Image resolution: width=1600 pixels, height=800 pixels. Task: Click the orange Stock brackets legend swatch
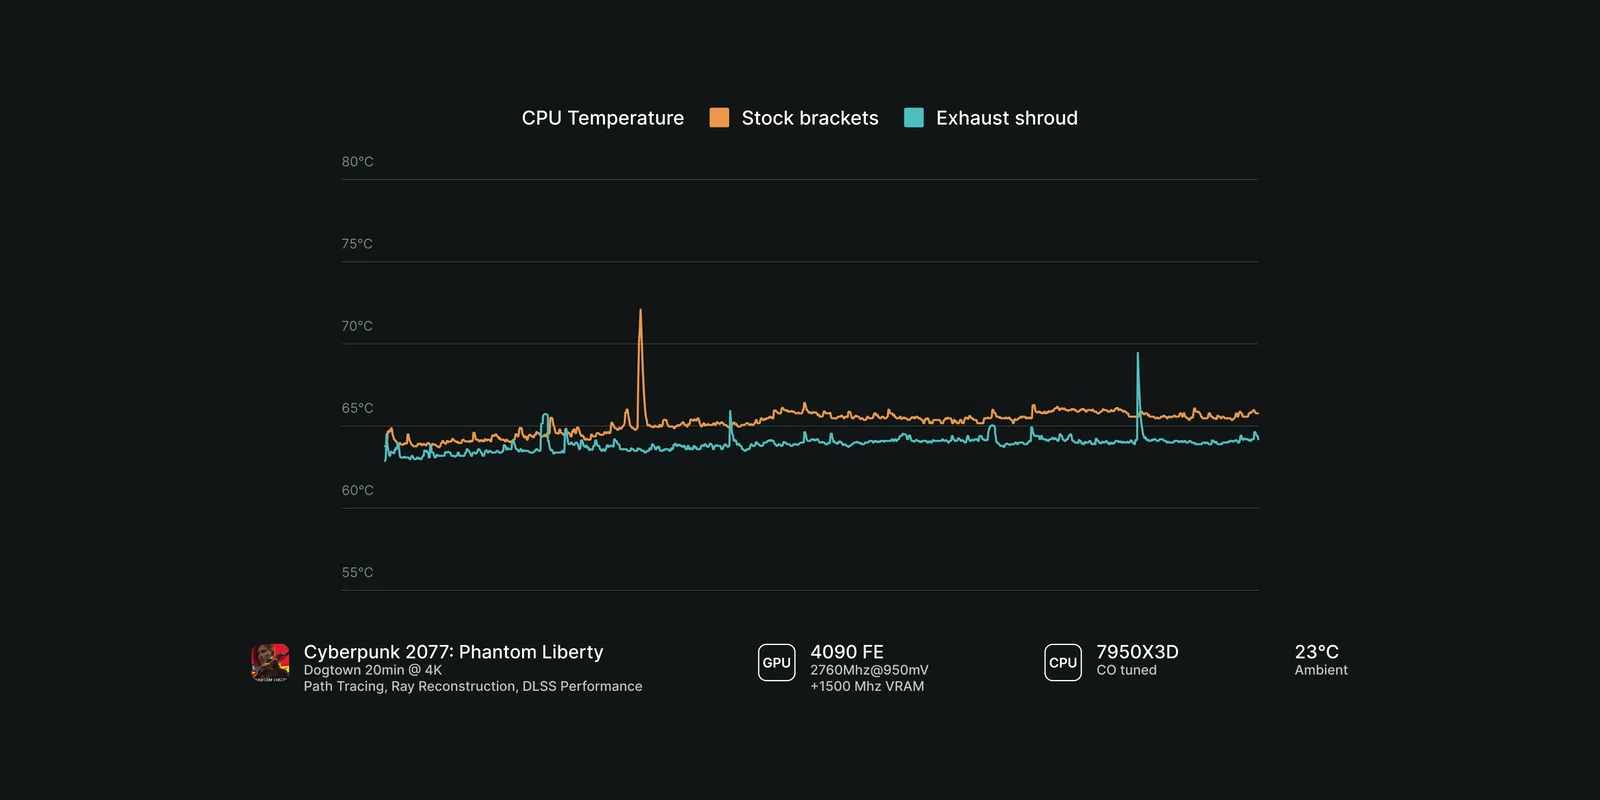point(719,118)
